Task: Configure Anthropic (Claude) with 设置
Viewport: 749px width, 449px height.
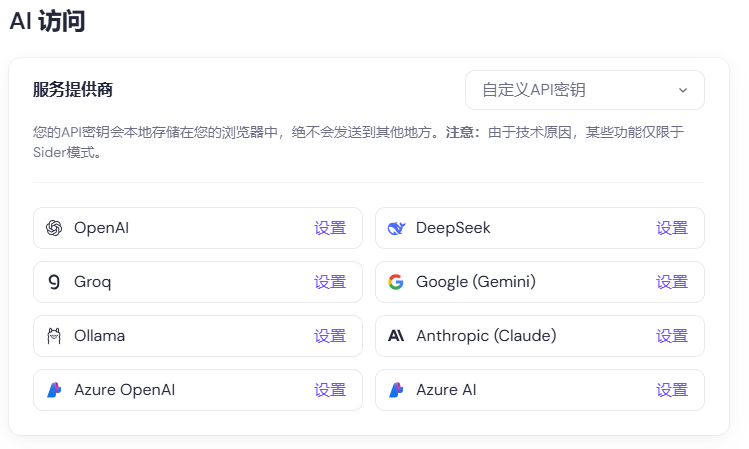Action: coord(672,336)
